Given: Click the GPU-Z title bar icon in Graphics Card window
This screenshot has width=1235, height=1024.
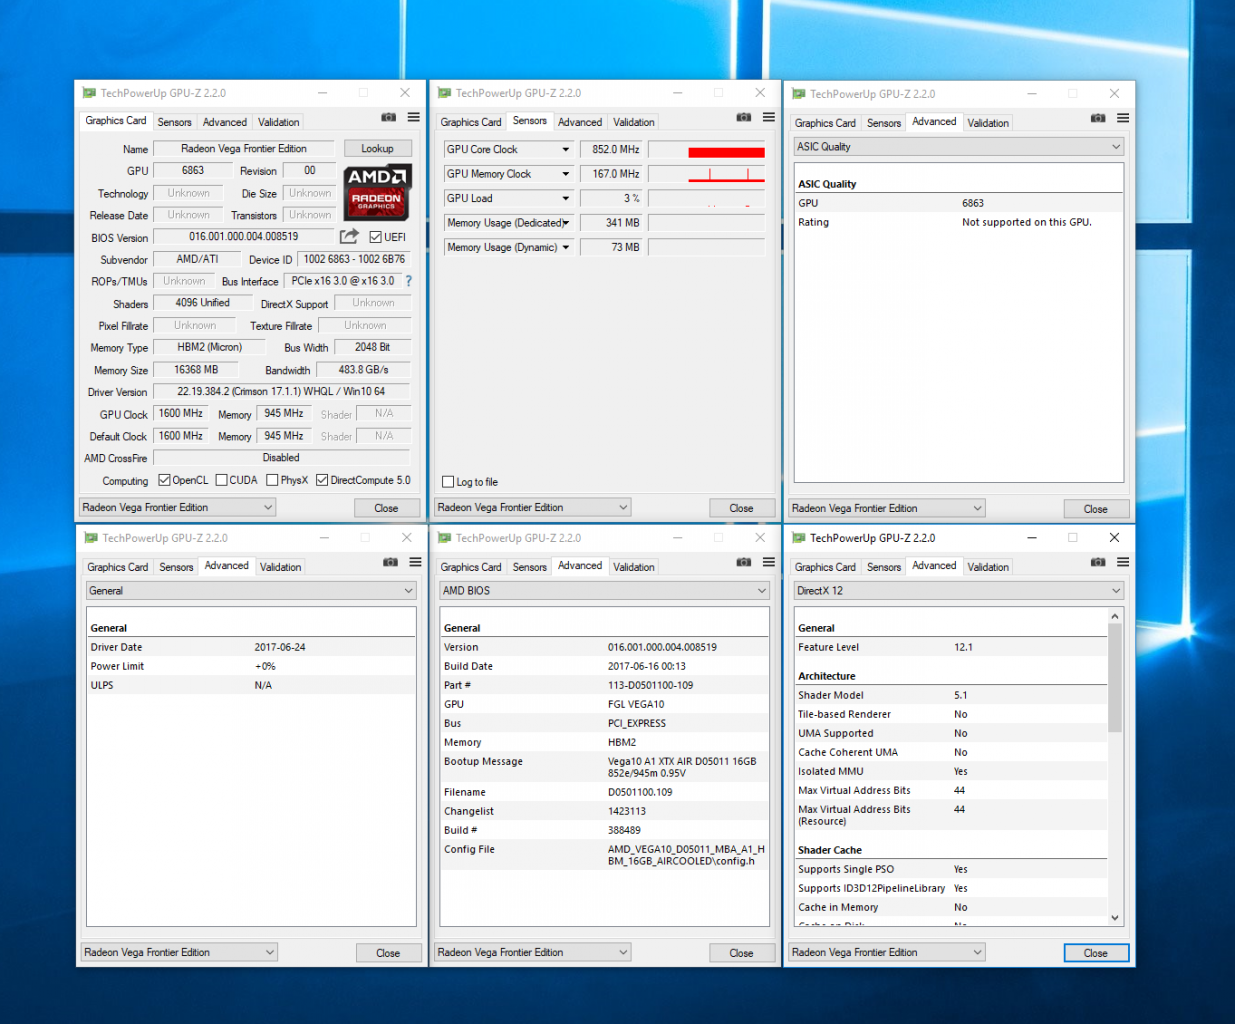Looking at the screenshot, I should click(89, 93).
